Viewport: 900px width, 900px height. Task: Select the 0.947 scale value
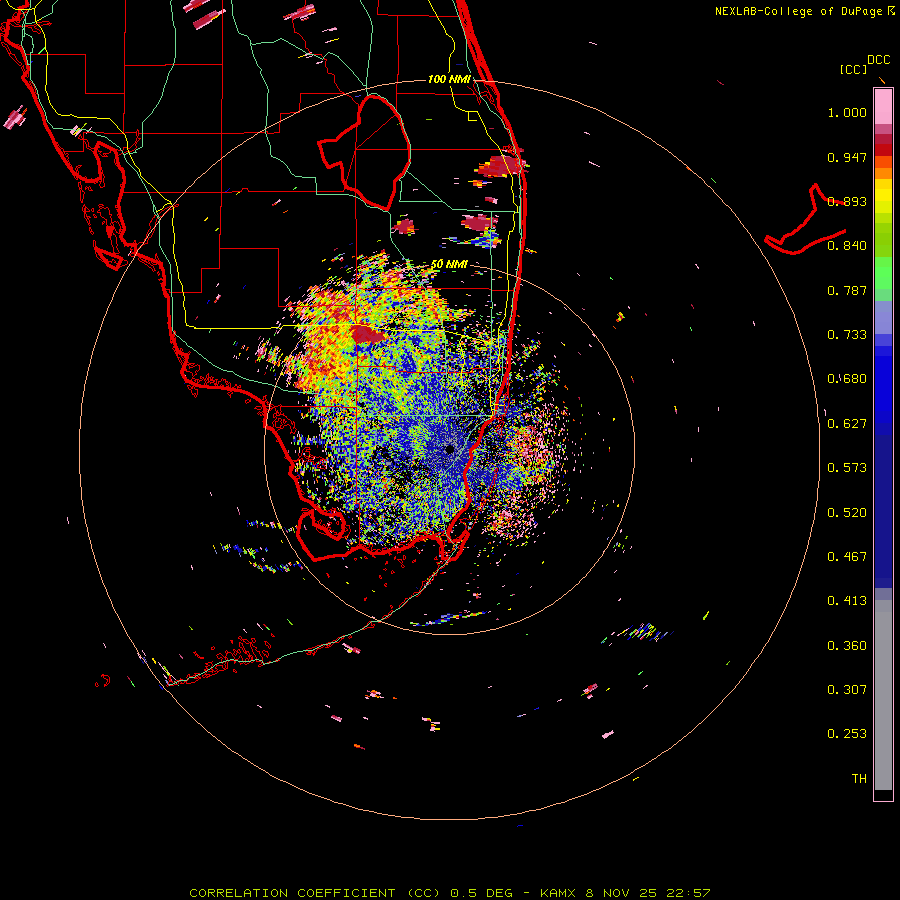click(847, 157)
